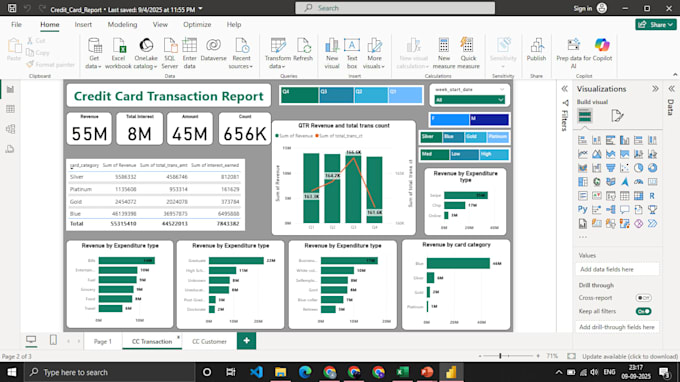Switch to mobile layout icon

[x=53, y=340]
